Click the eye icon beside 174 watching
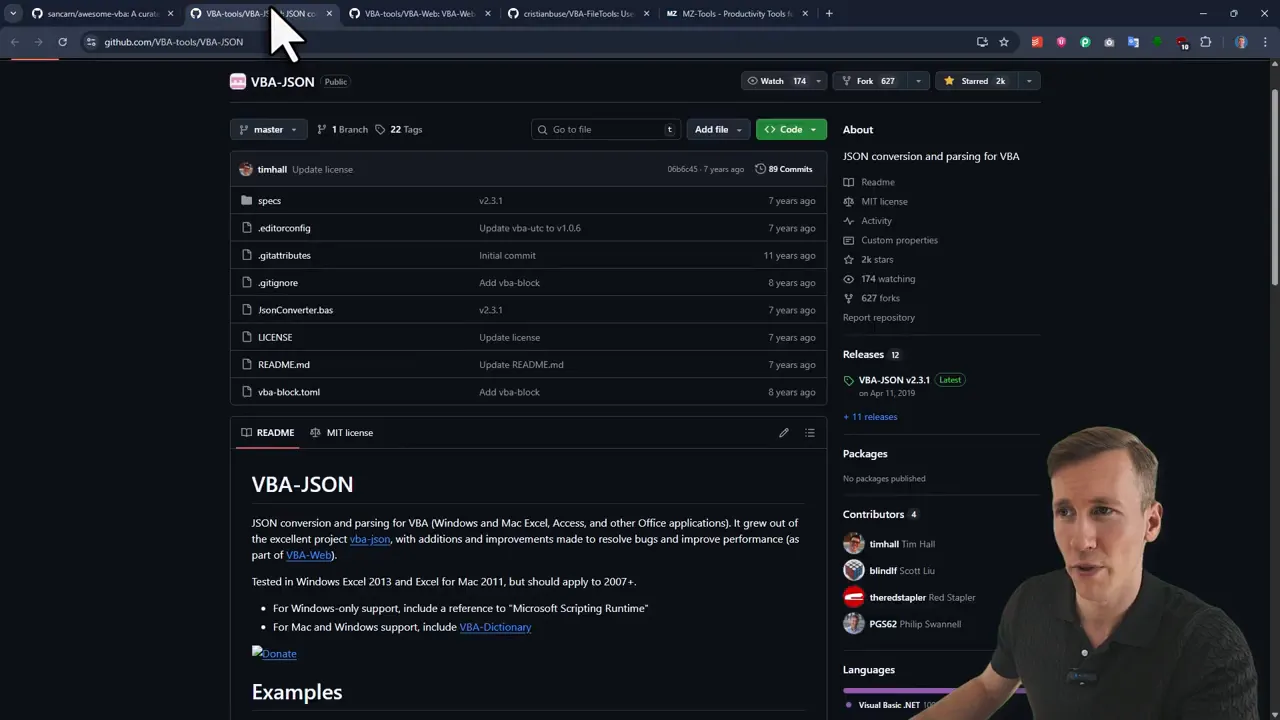The width and height of the screenshot is (1280, 720). 849,279
